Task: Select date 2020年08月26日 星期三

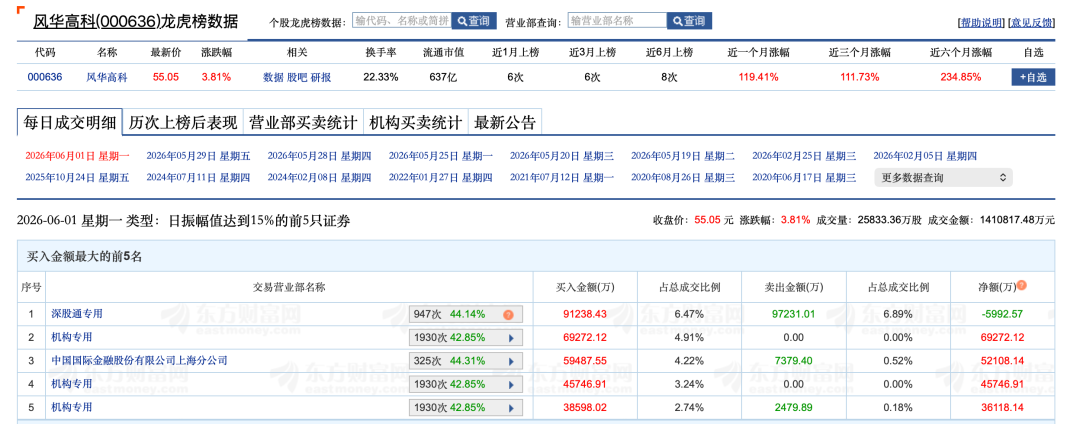Action: pyautogui.click(x=683, y=178)
